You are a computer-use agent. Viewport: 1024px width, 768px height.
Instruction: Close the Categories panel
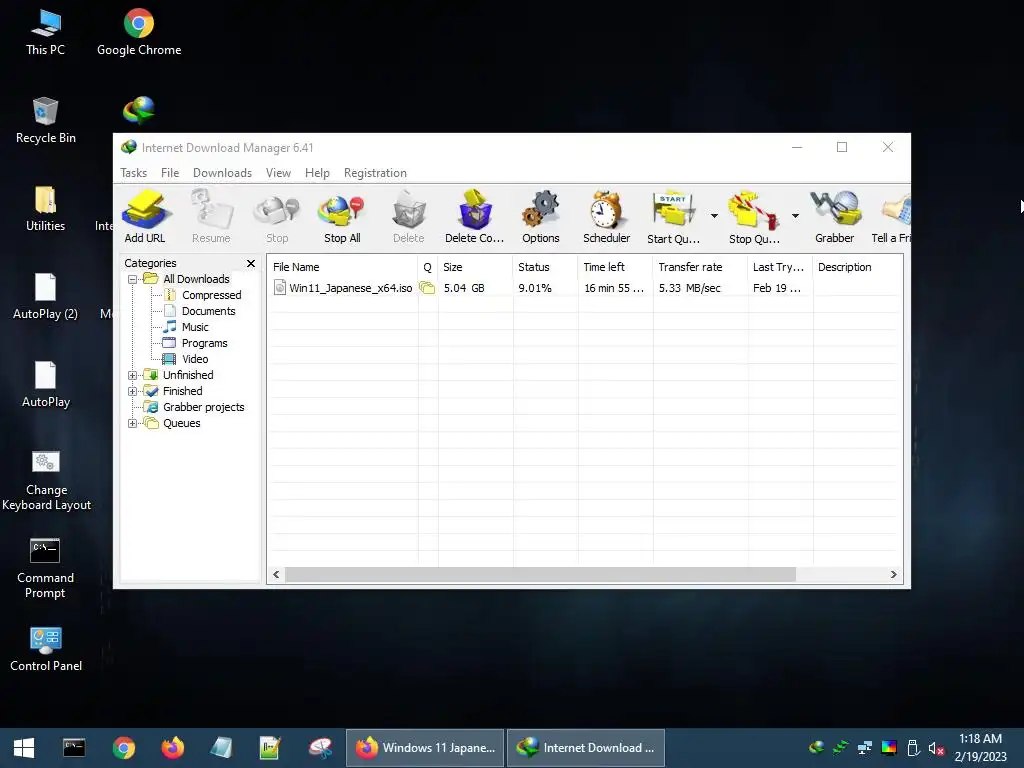coord(251,263)
